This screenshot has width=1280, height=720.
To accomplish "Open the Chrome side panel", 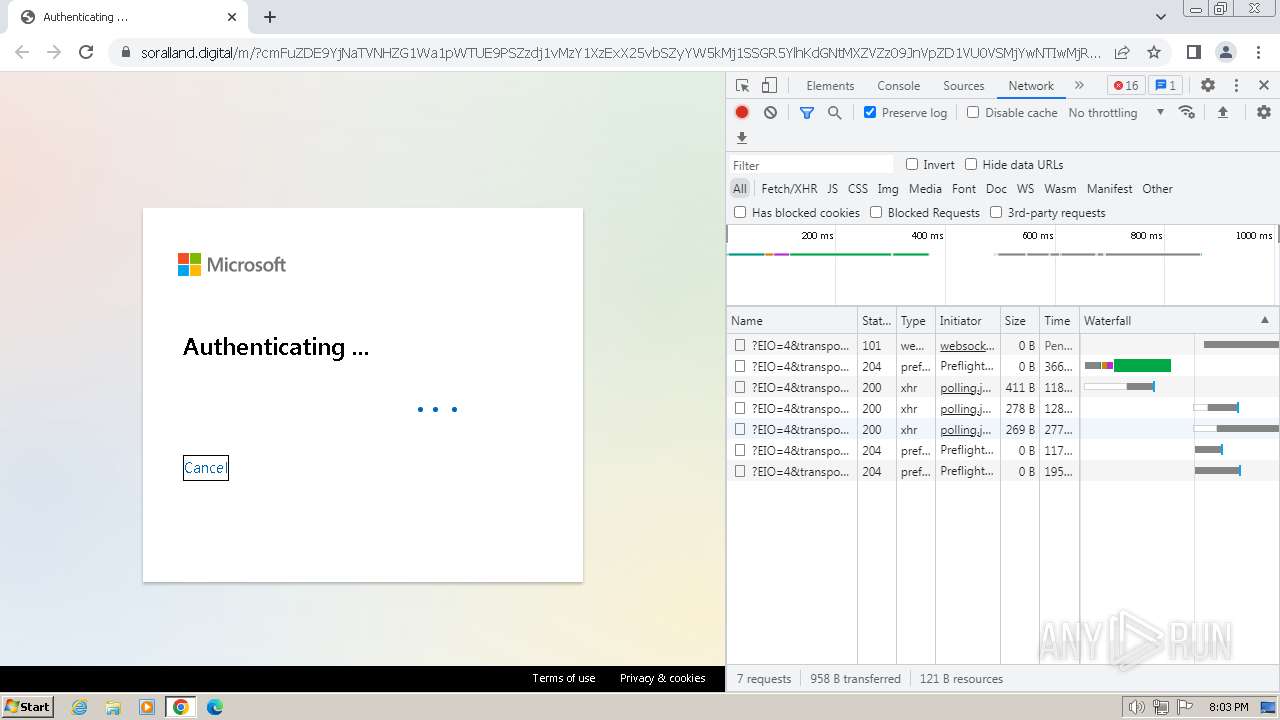I will point(1193,52).
